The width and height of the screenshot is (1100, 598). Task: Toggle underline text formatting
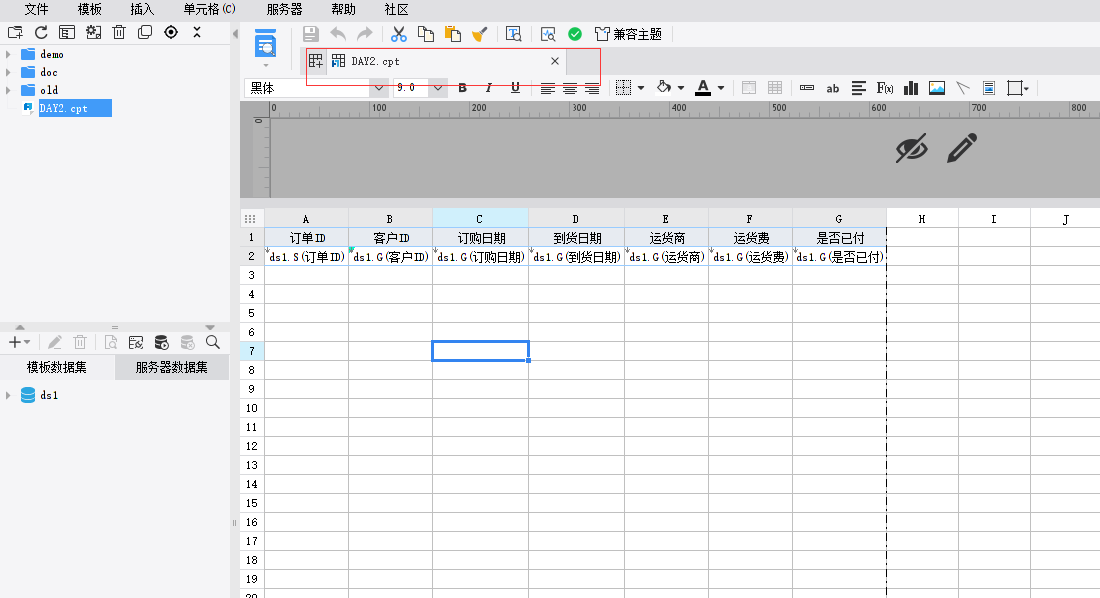coord(515,88)
